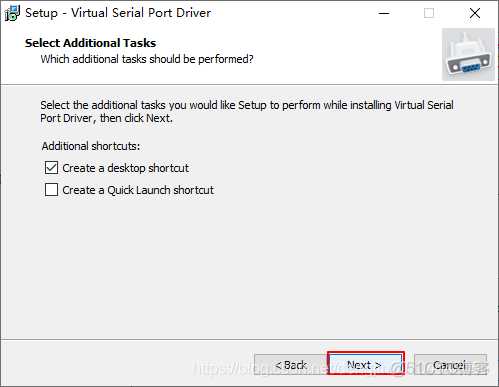Image resolution: width=499 pixels, height=387 pixels.
Task: Click empty gray area below the checkboxes
Action: tap(249, 267)
